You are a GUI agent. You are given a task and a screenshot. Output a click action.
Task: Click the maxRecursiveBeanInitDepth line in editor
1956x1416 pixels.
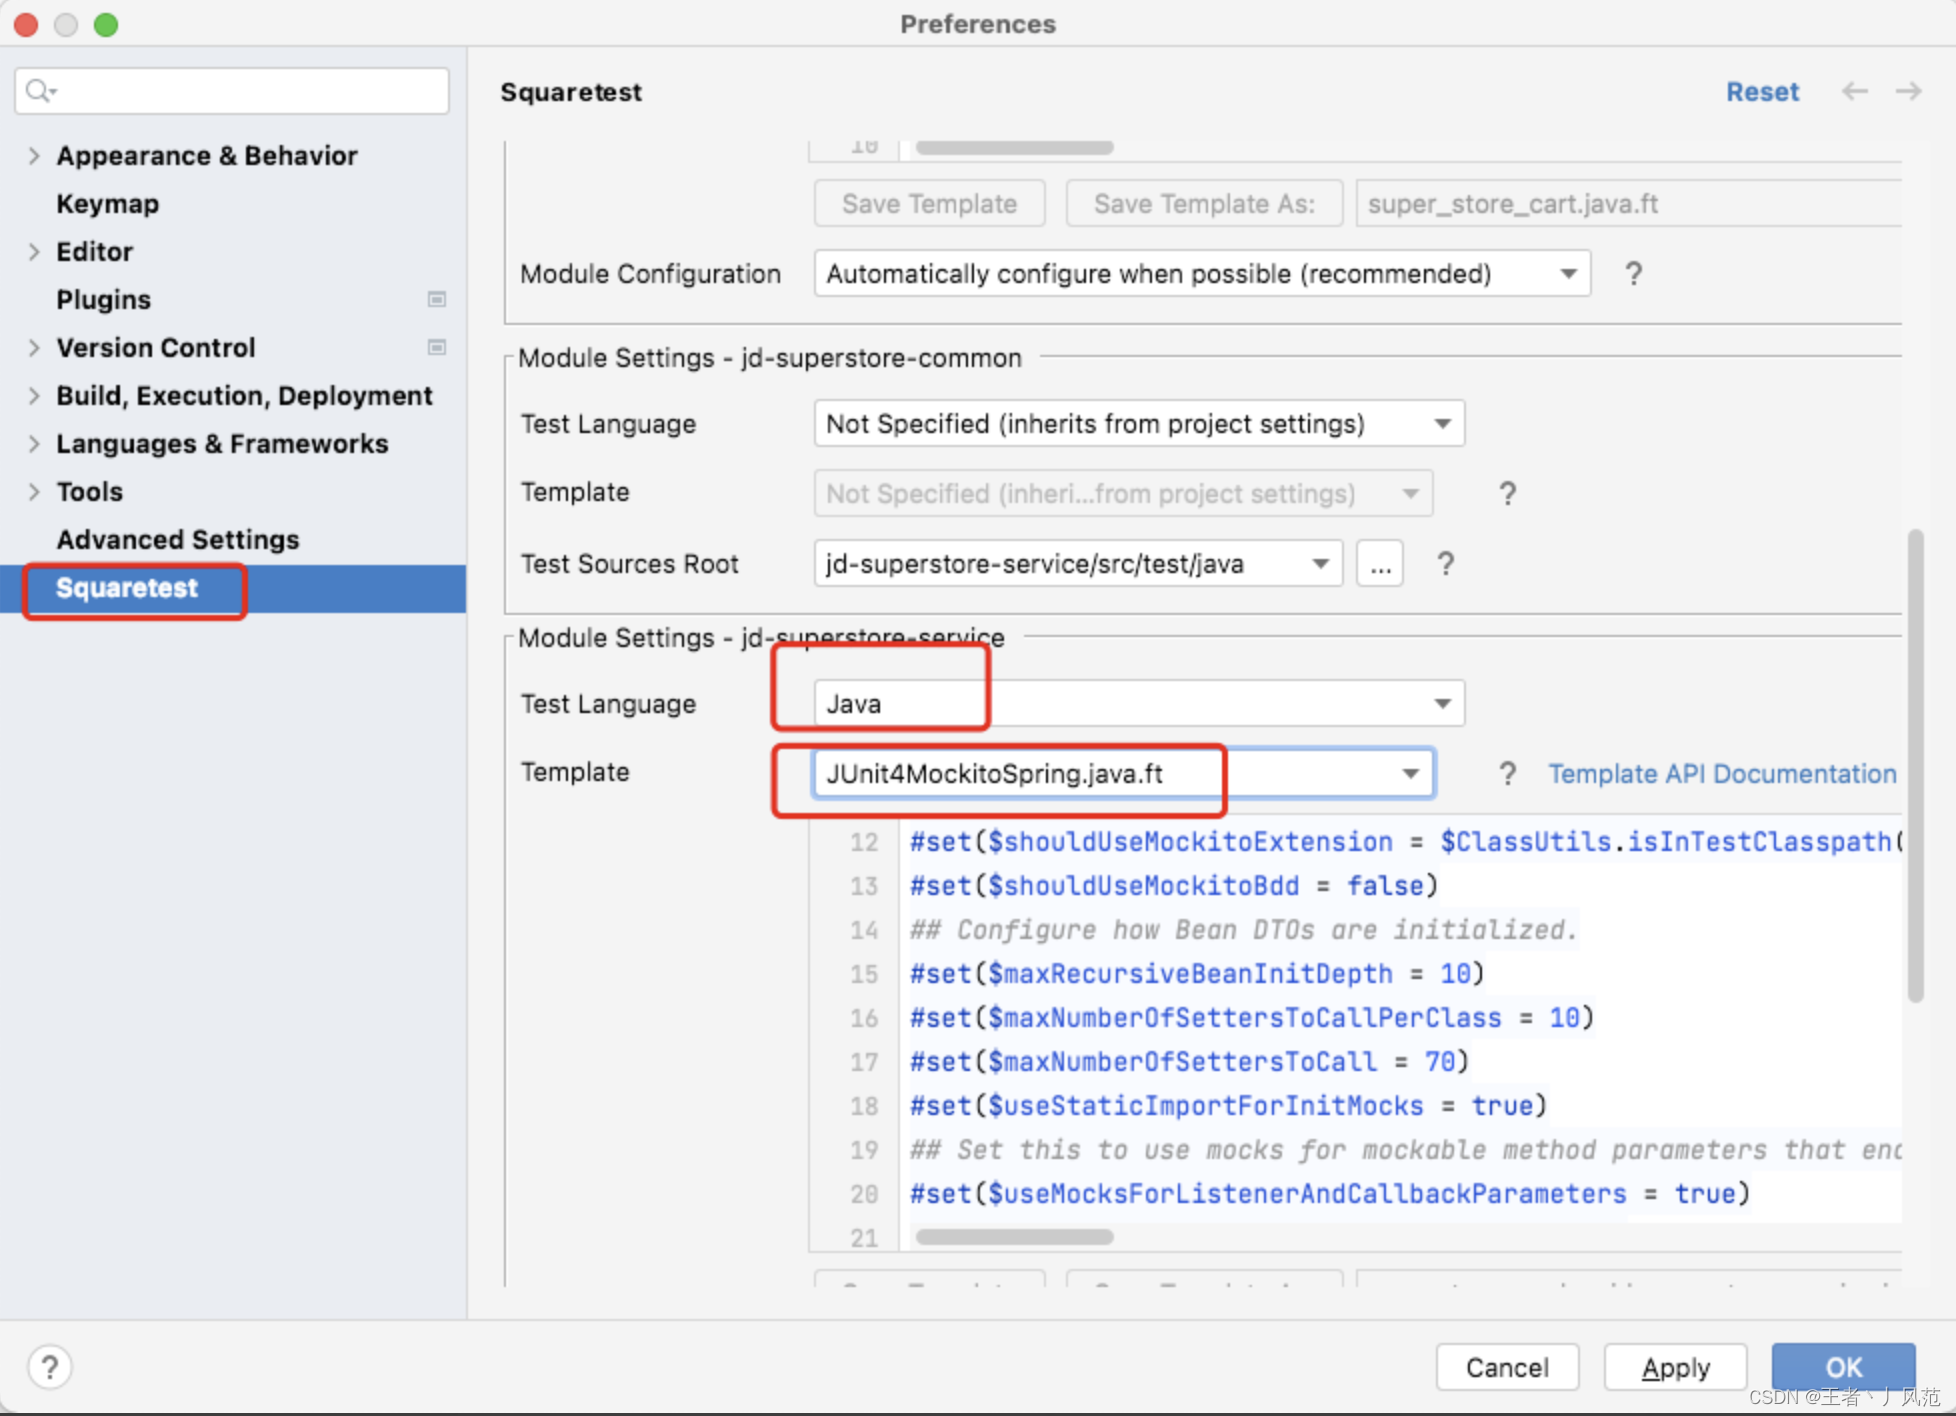pyautogui.click(x=1197, y=974)
